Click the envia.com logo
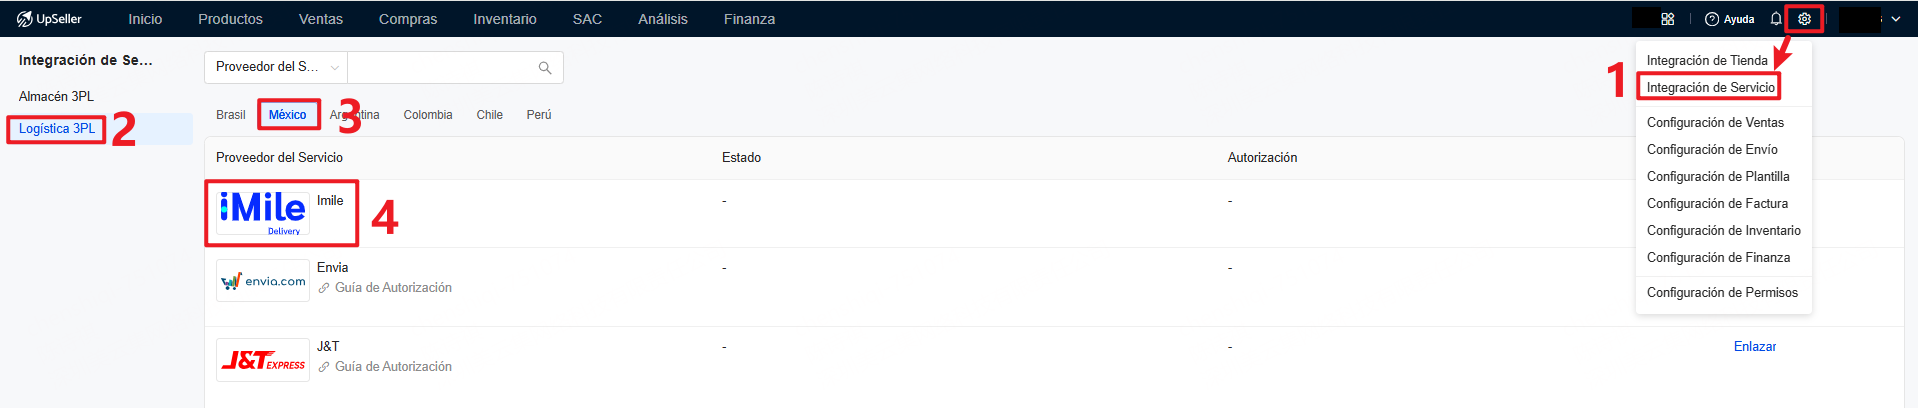The height and width of the screenshot is (408, 1918). tap(263, 281)
